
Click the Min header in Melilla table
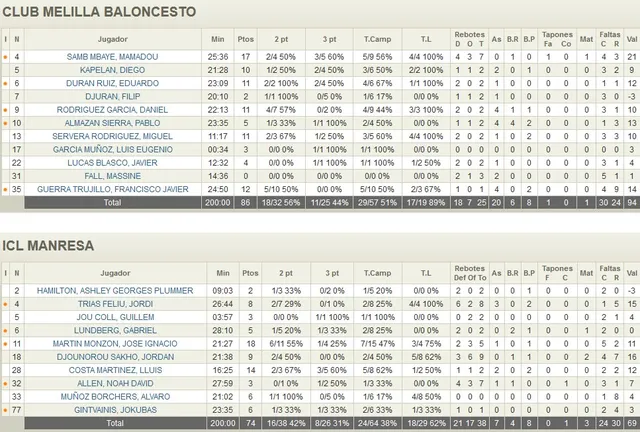click(x=219, y=39)
